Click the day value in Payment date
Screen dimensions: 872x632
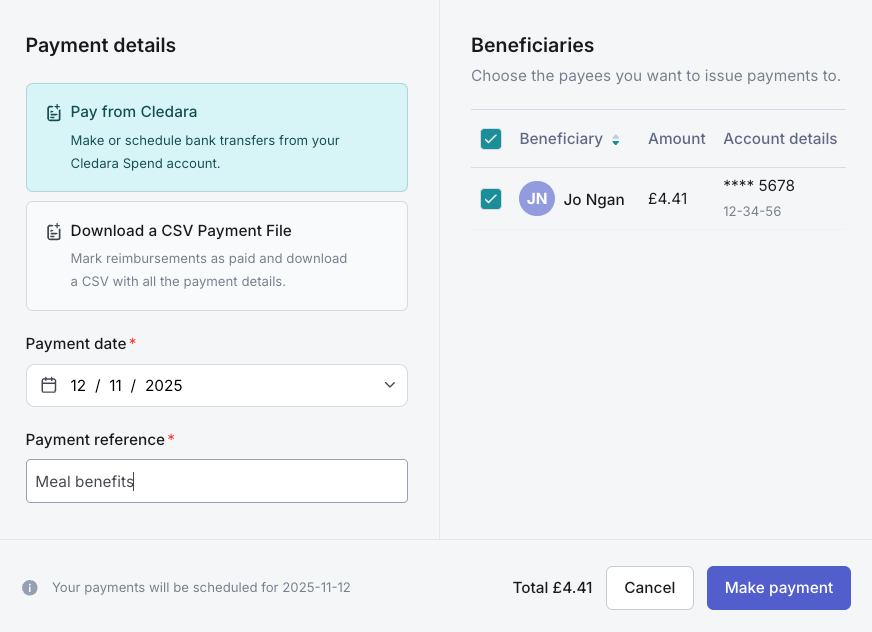click(78, 386)
